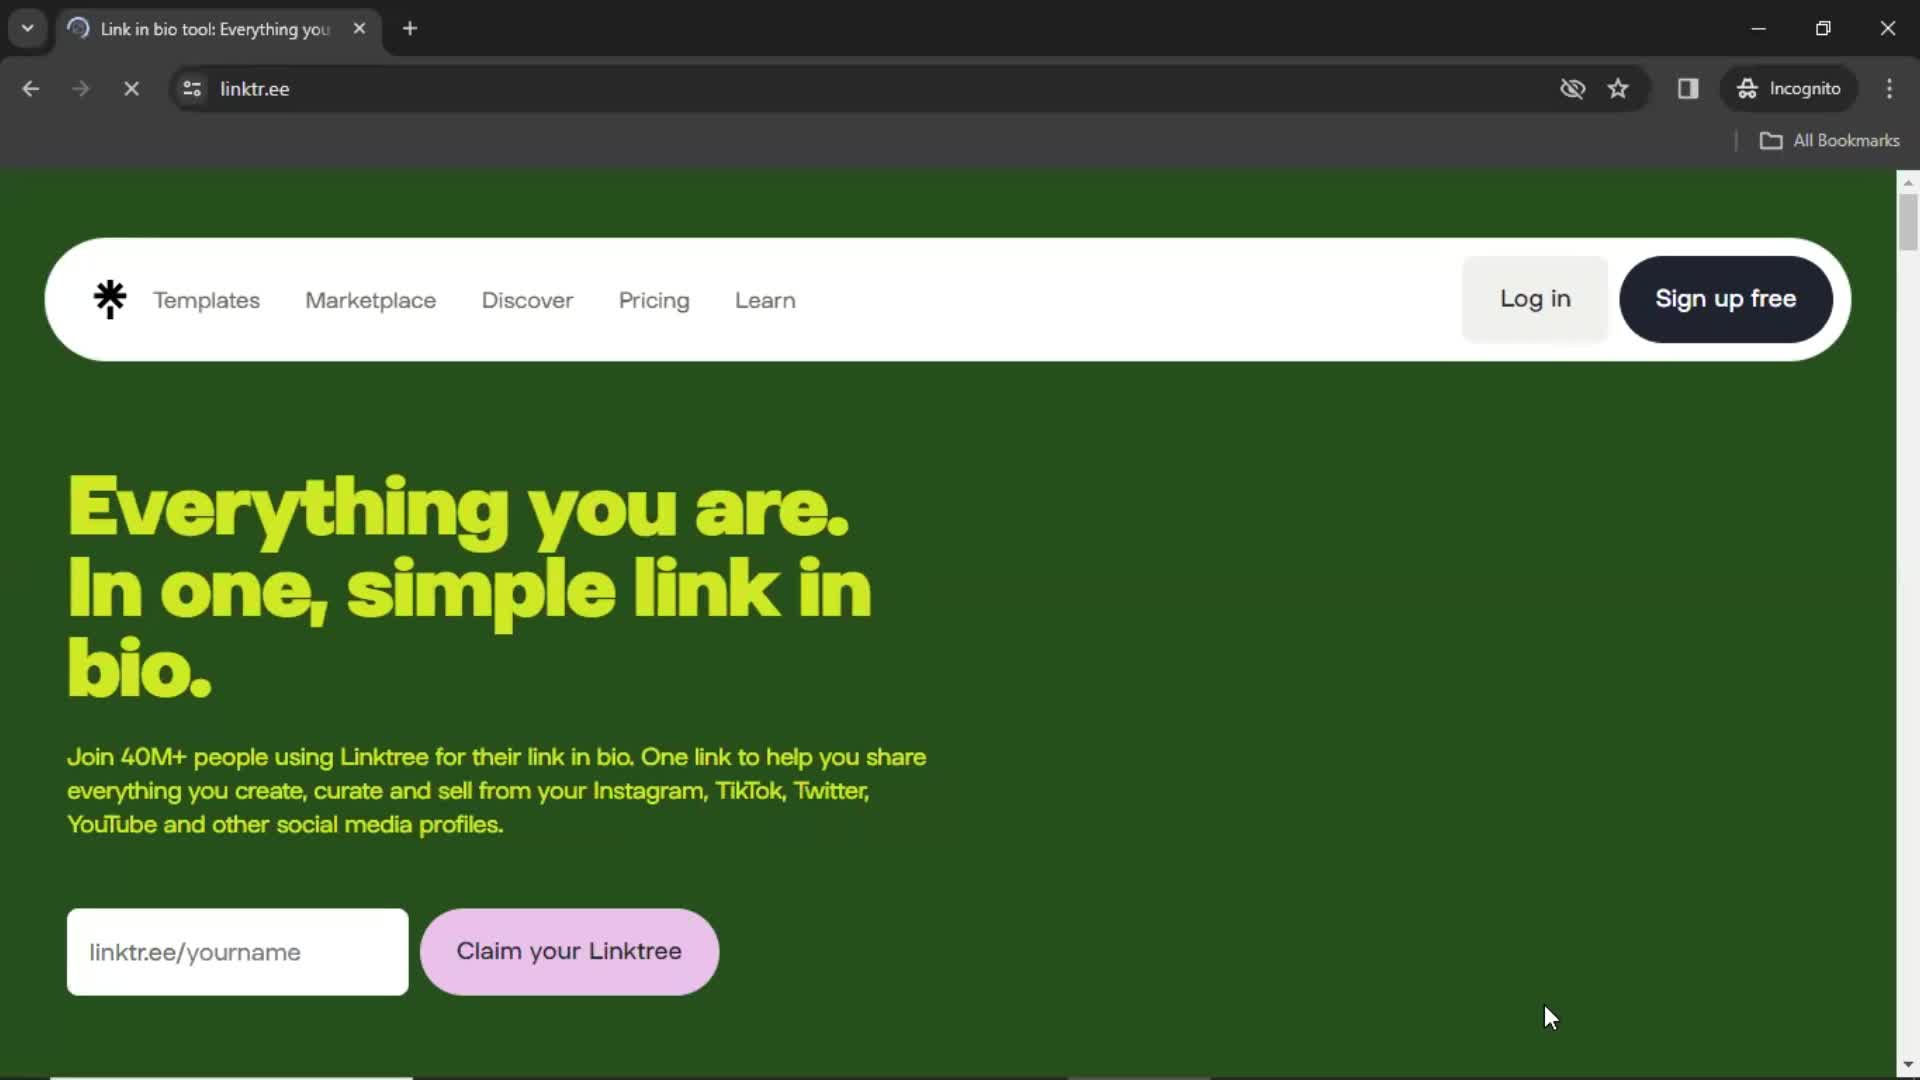
Task: Minimize the browser window
Action: (1758, 29)
